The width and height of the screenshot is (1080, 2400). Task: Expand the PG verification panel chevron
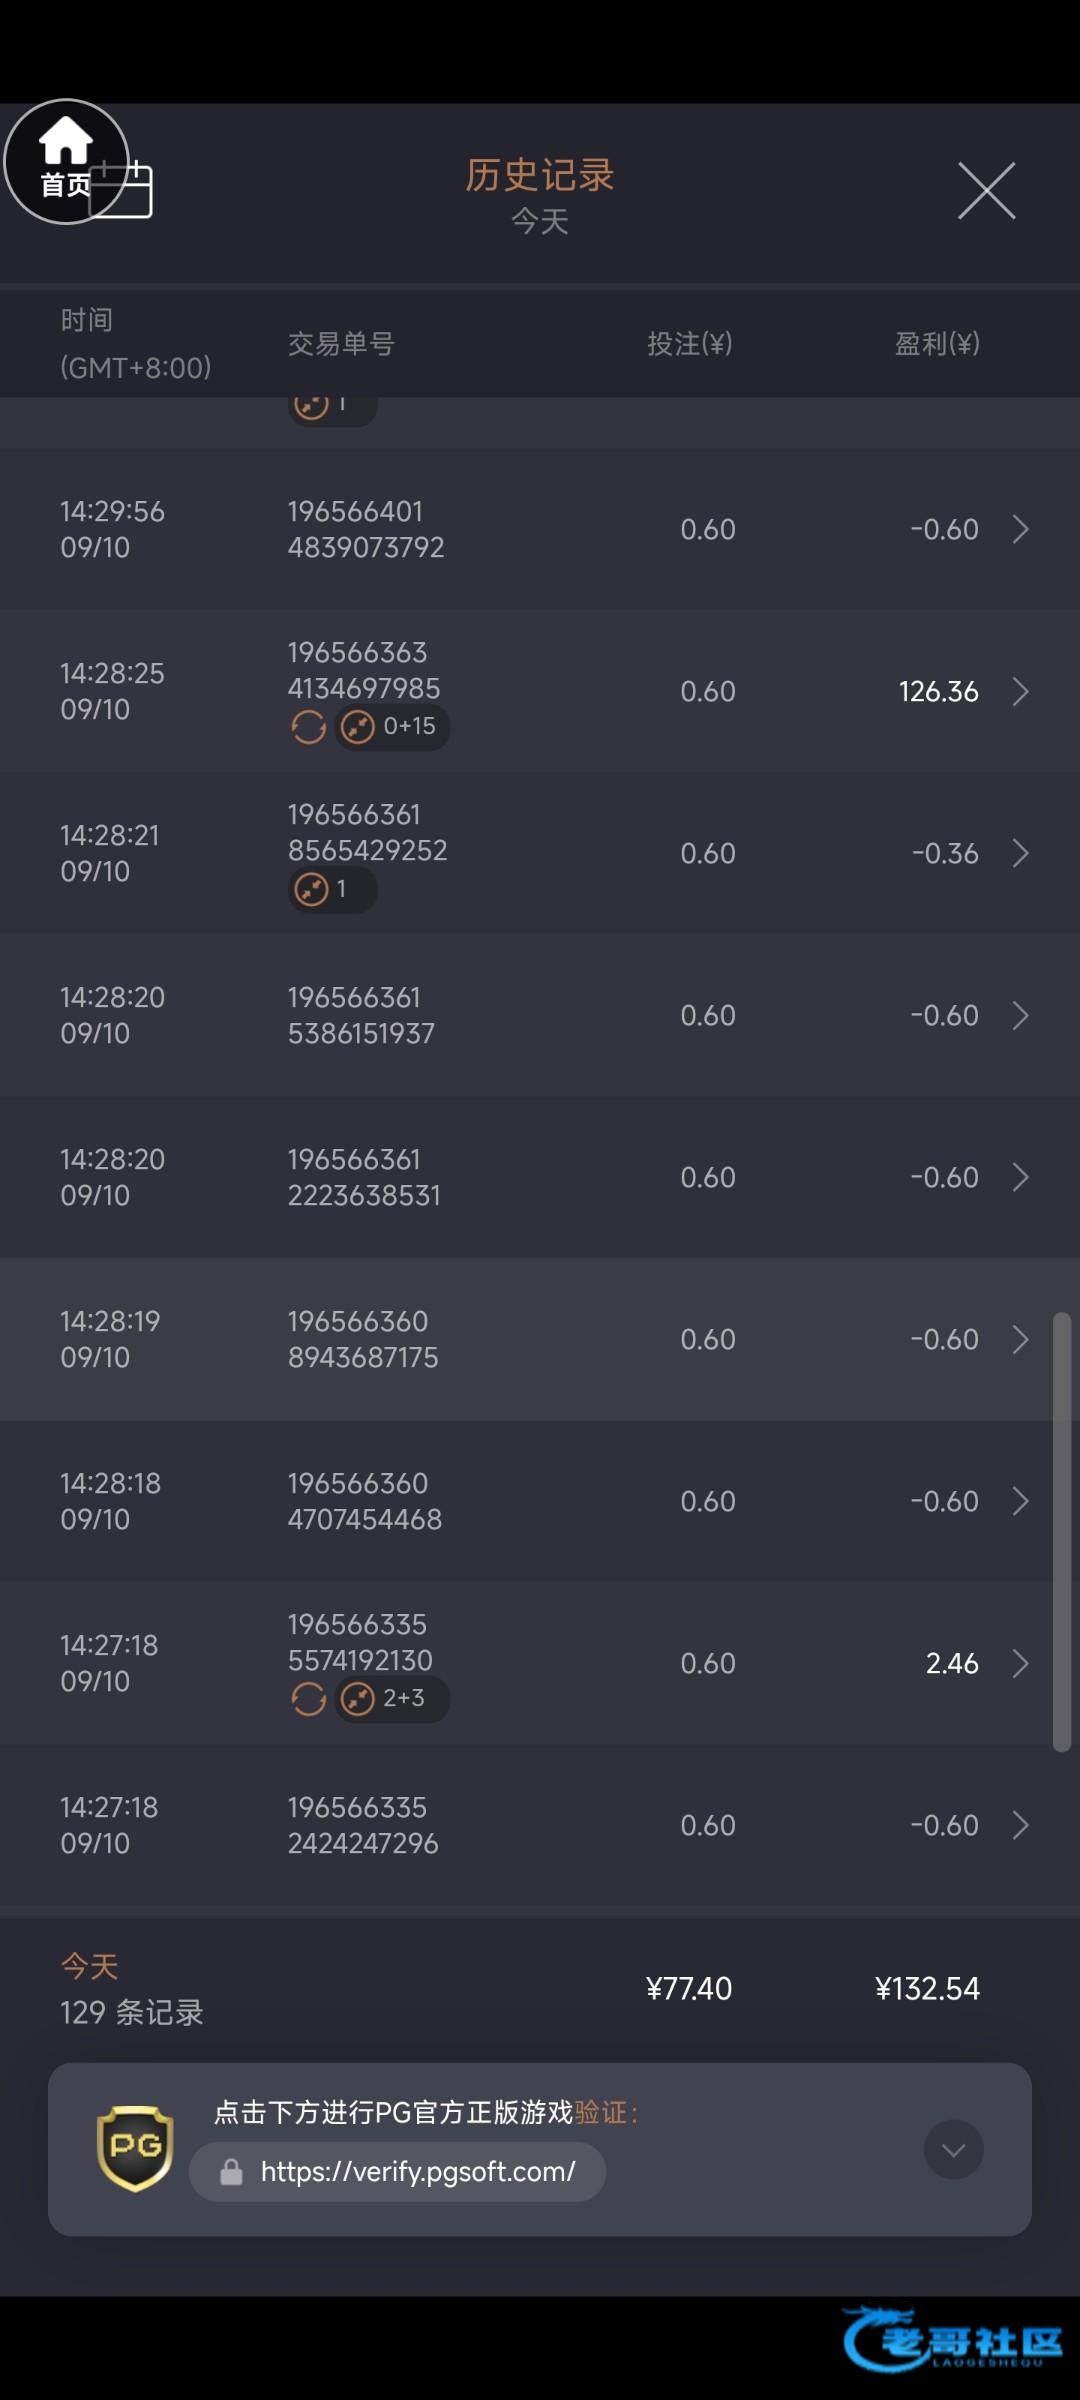[953, 2149]
